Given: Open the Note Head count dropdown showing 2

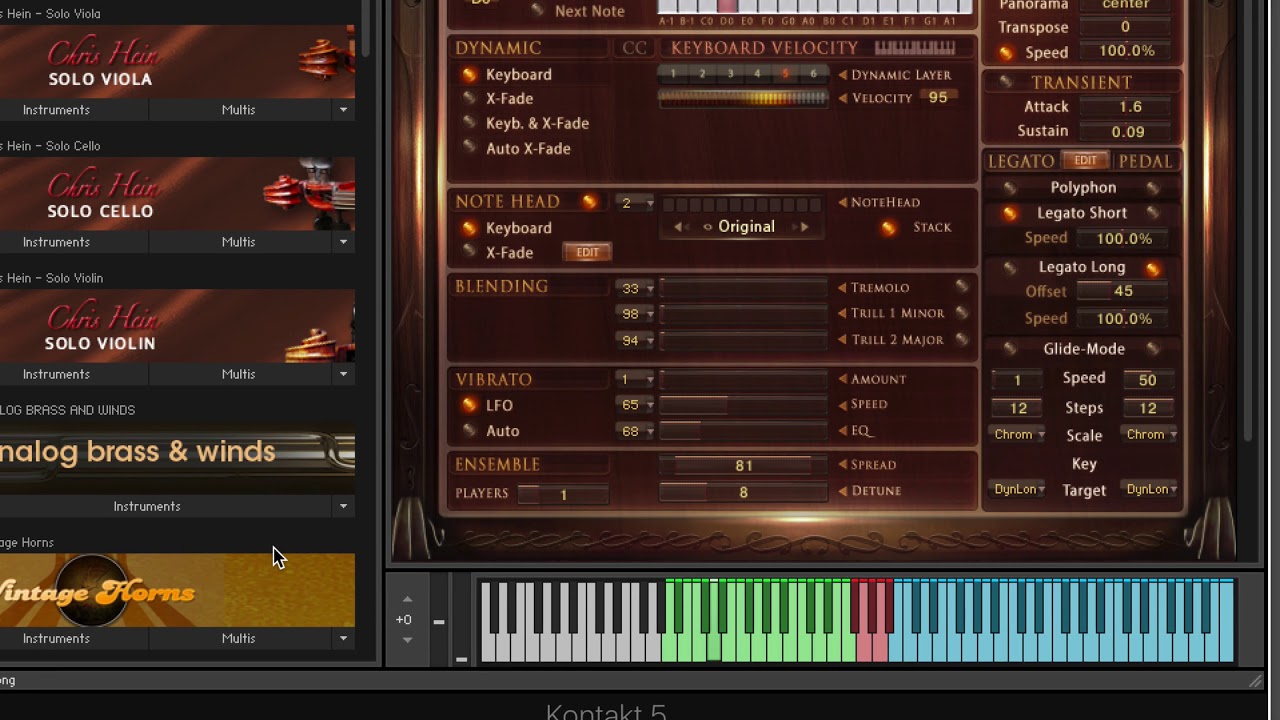Looking at the screenshot, I should tap(634, 203).
